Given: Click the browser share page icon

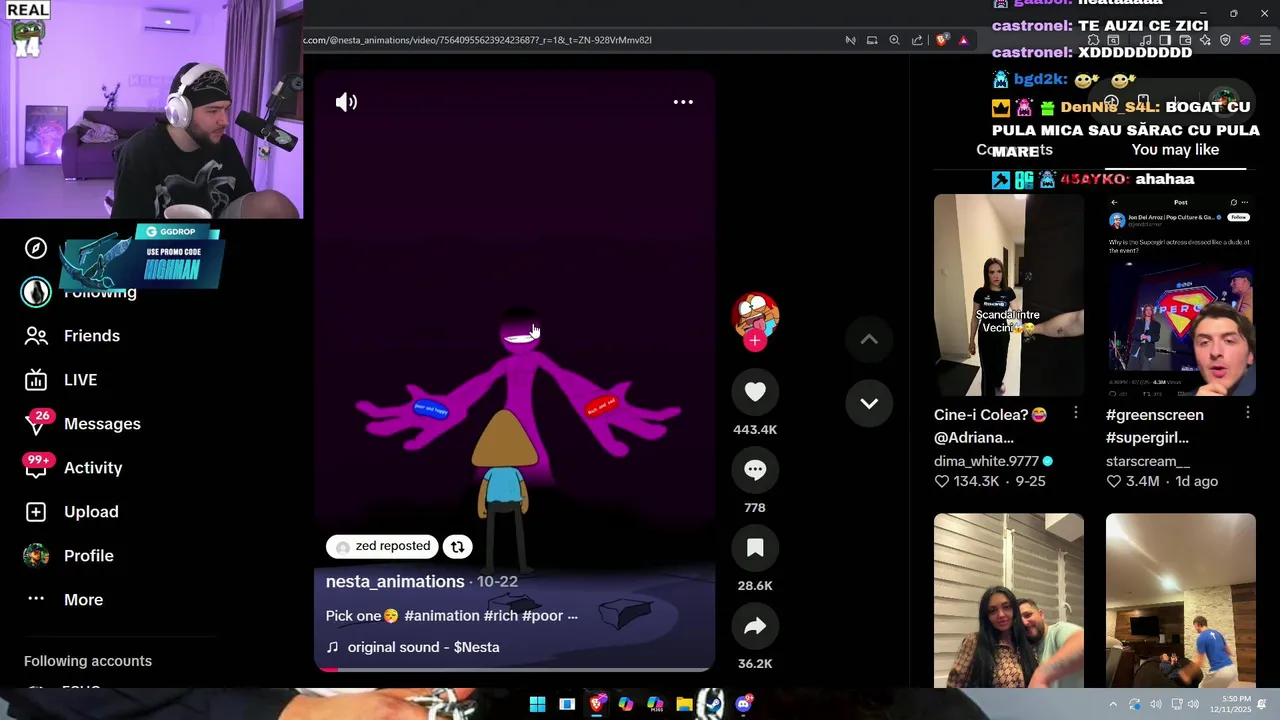Looking at the screenshot, I should [917, 40].
